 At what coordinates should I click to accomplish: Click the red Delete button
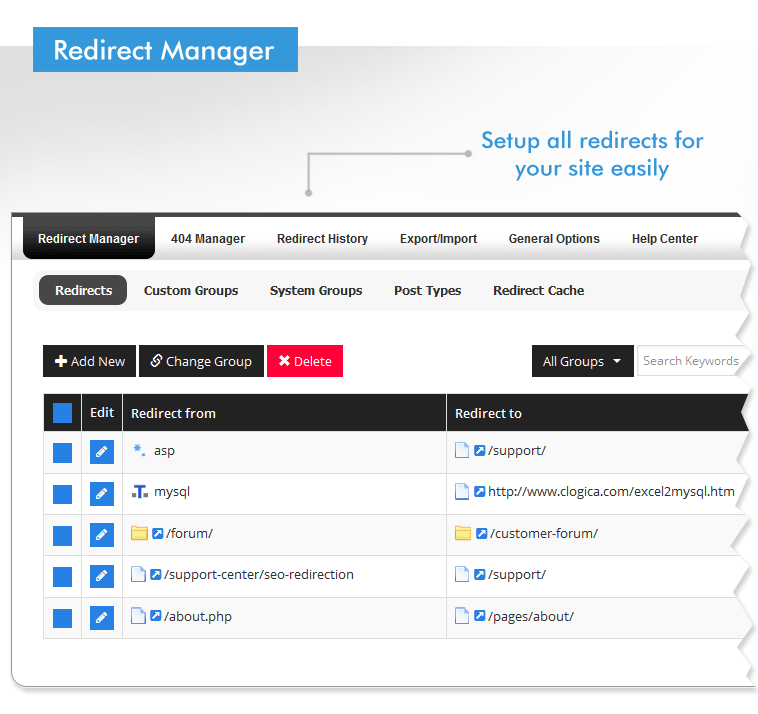coord(304,361)
